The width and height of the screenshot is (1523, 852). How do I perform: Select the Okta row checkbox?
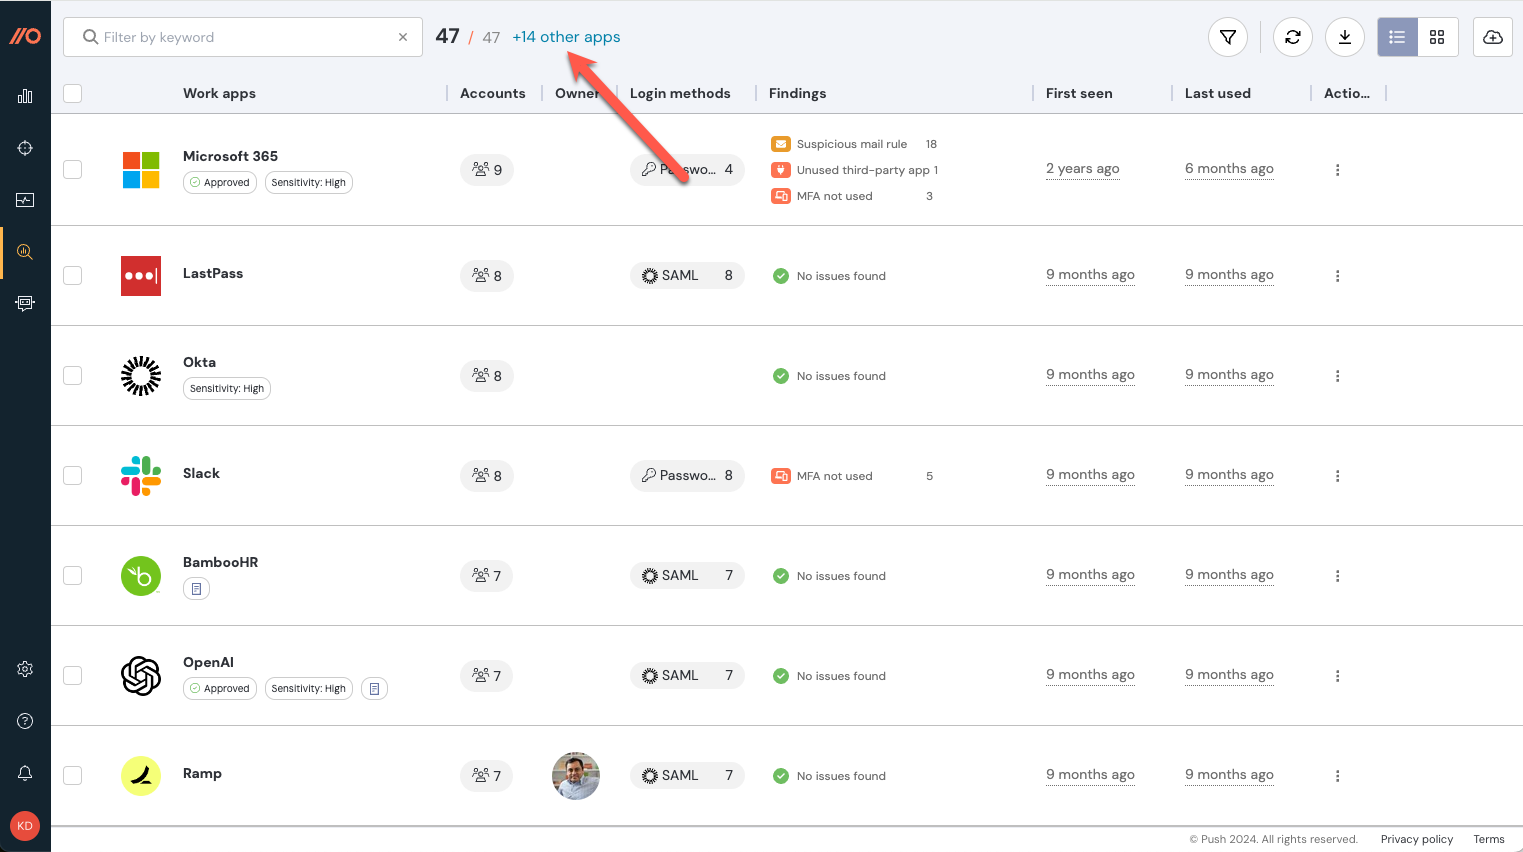pyautogui.click(x=72, y=375)
